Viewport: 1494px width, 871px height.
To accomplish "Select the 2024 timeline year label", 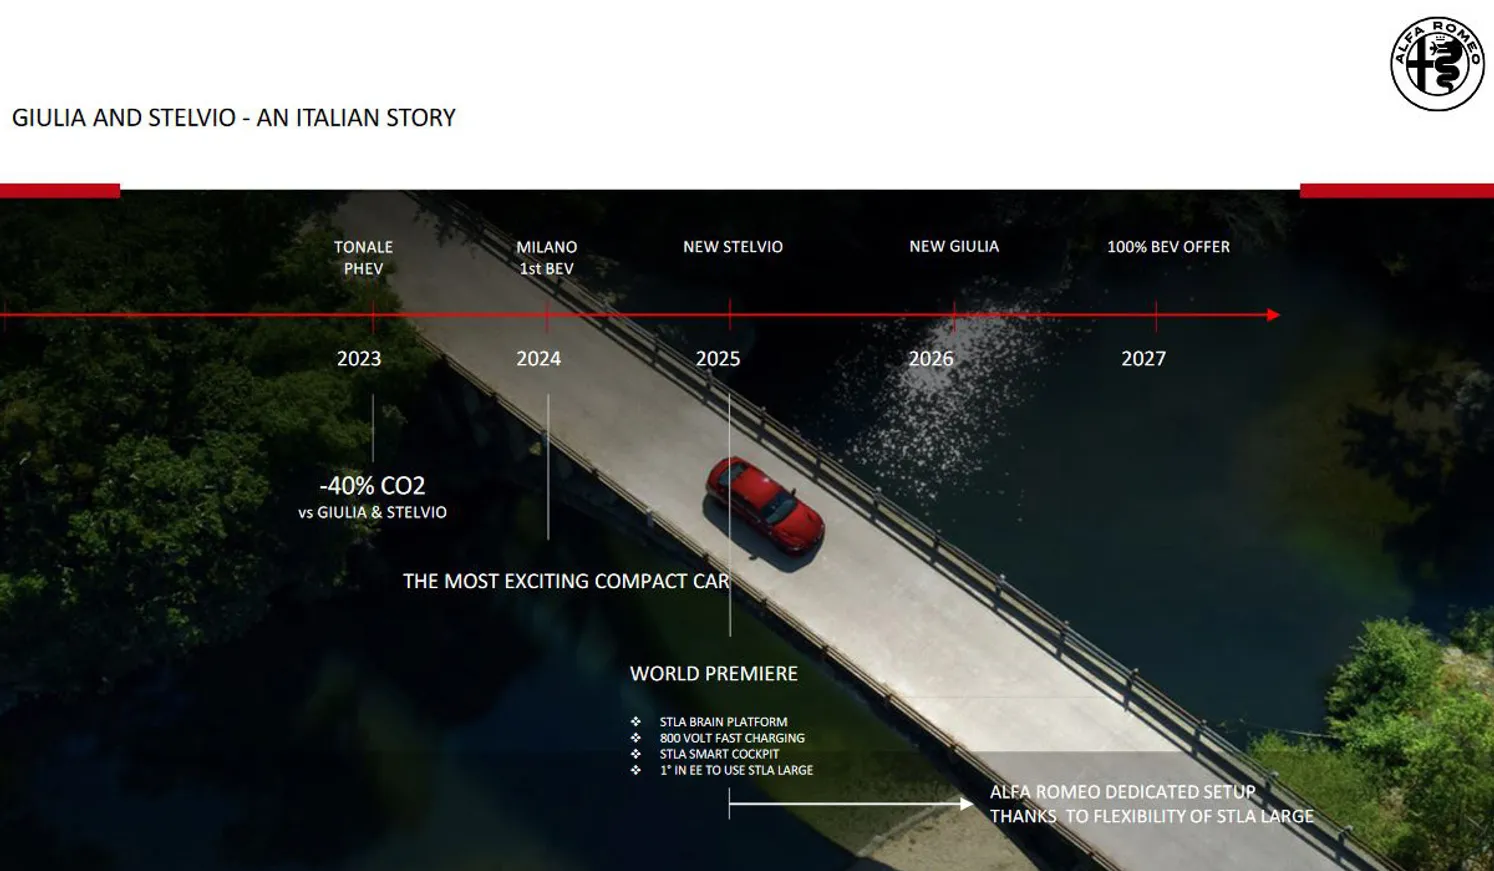I will point(538,359).
